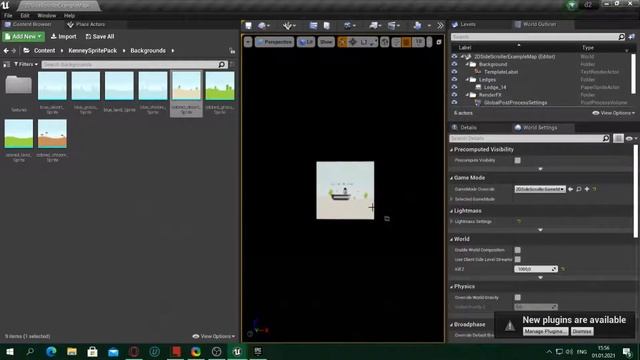
Task: Open the Add New dropdown
Action: tap(23, 36)
